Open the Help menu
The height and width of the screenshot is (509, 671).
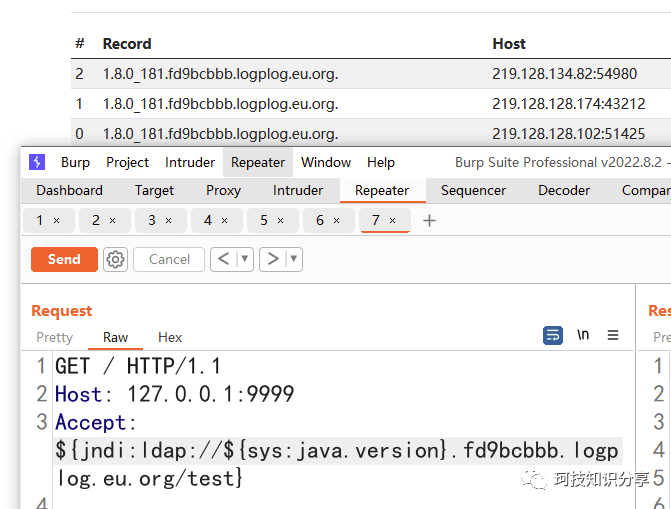pyautogui.click(x=381, y=163)
